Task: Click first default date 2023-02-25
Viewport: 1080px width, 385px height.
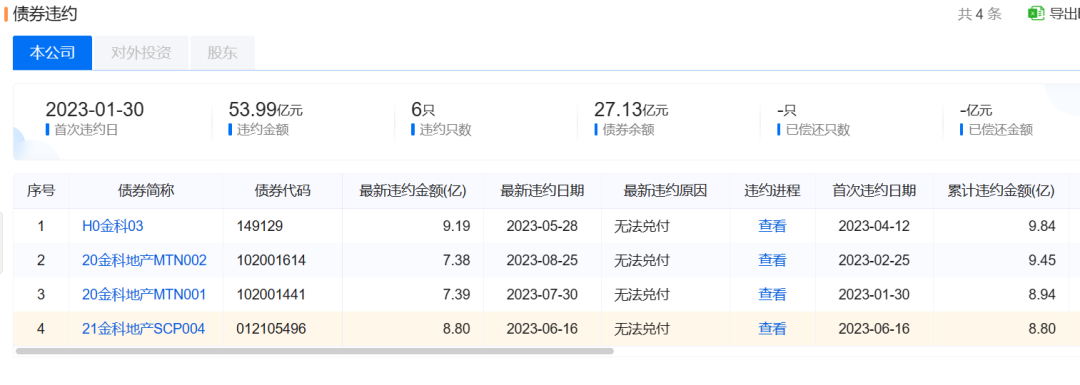Action: (874, 260)
